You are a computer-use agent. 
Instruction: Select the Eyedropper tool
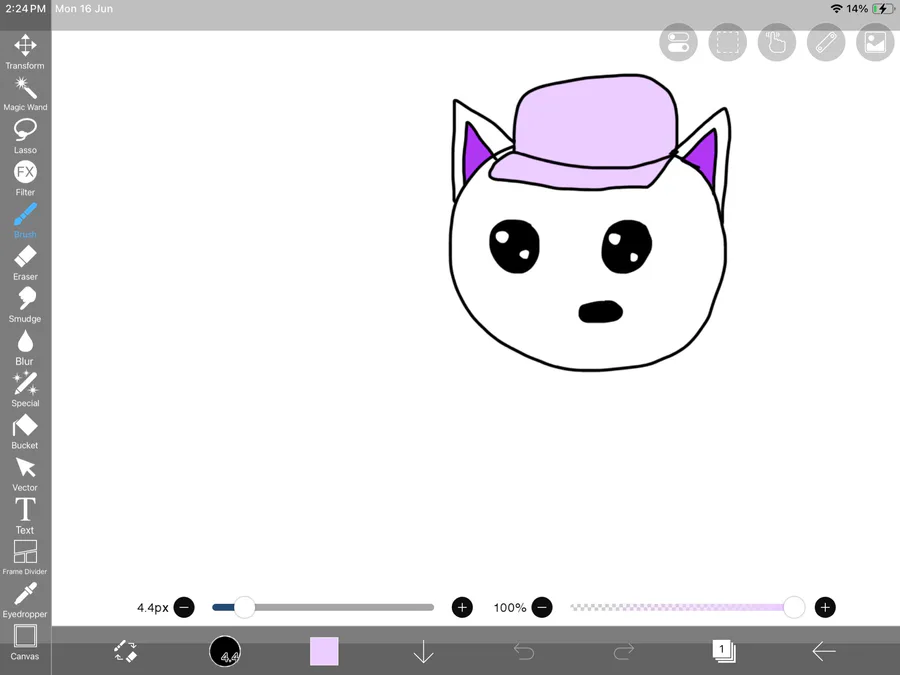click(x=25, y=600)
